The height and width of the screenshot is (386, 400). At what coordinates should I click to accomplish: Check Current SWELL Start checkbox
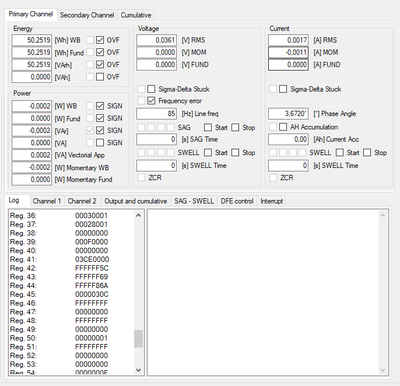click(340, 153)
